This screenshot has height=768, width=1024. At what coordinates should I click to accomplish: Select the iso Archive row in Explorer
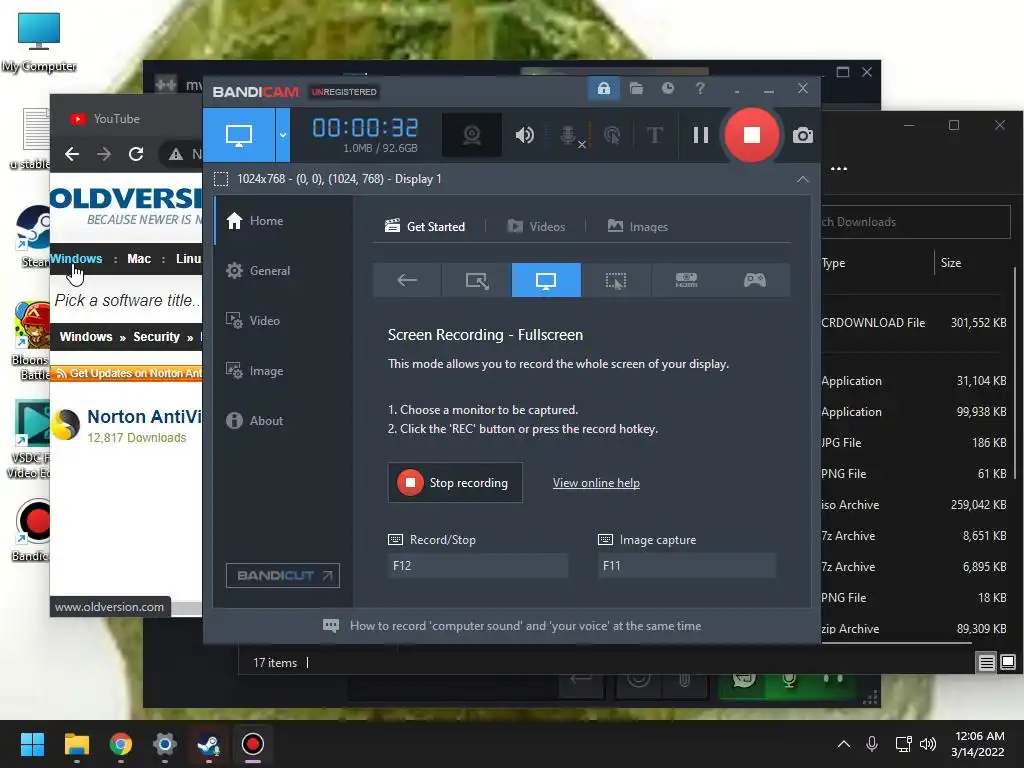pyautogui.click(x=916, y=505)
